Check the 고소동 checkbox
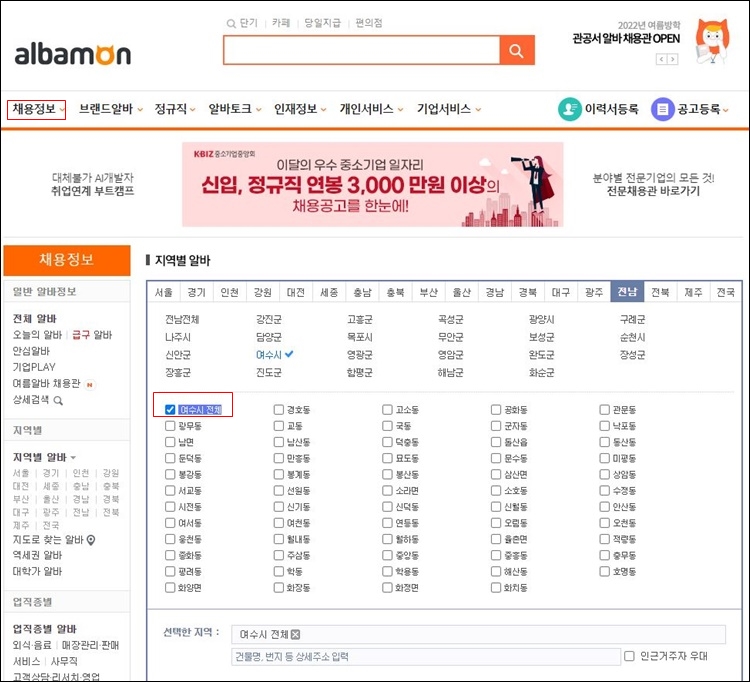 387,409
